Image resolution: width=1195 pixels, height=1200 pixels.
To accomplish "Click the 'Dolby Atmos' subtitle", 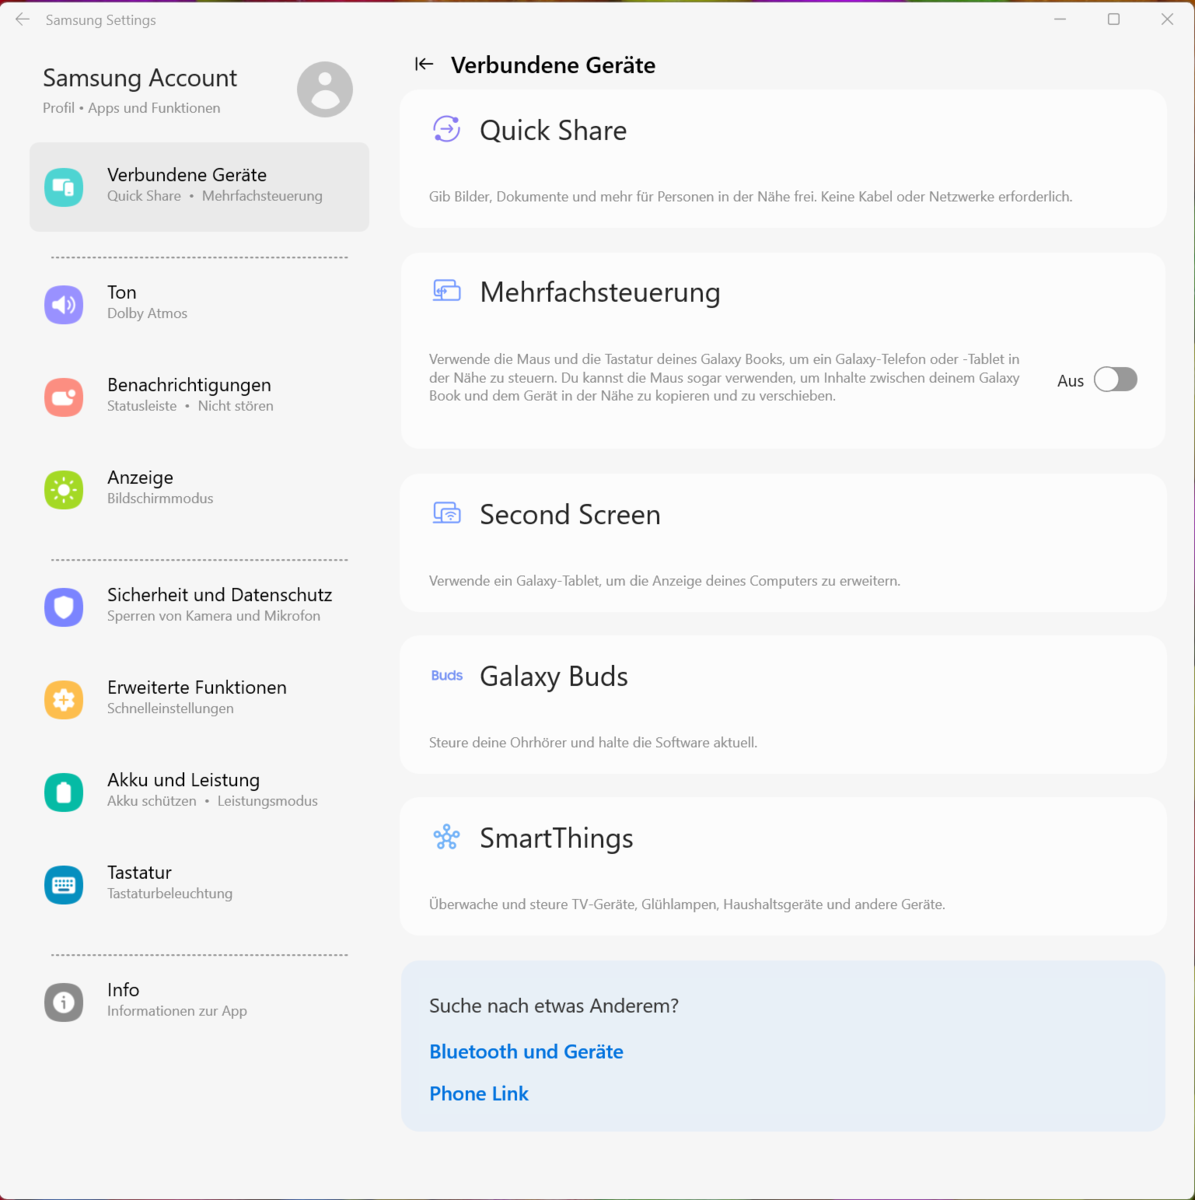I will (147, 314).
